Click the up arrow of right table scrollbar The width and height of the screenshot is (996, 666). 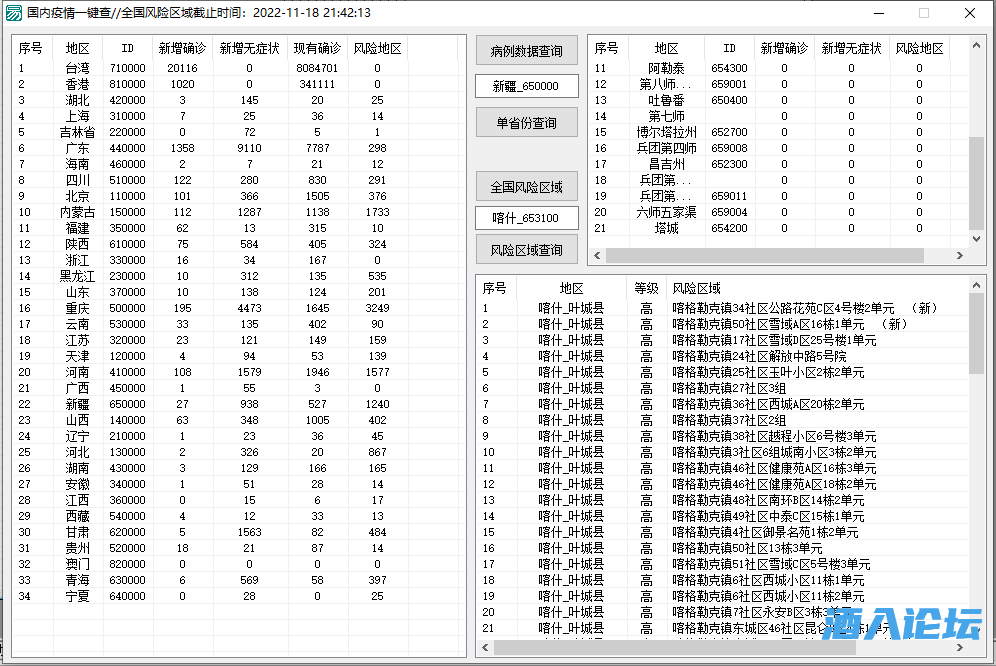pos(975,45)
